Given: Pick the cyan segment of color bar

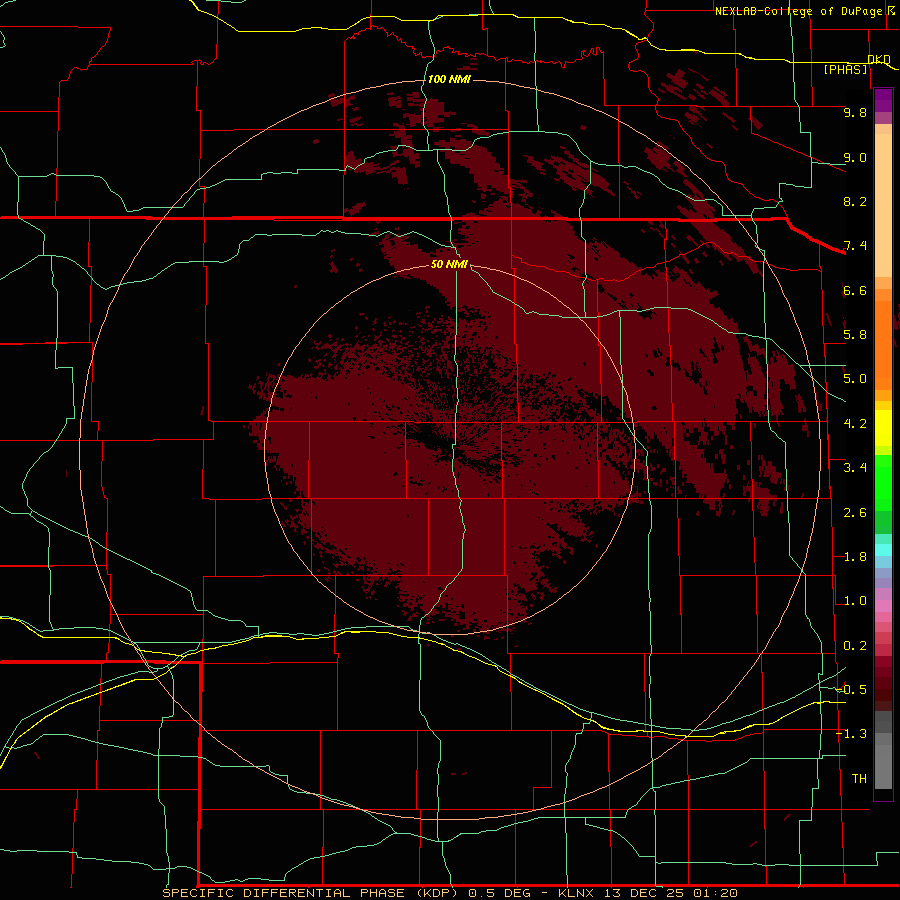Looking at the screenshot, I should (883, 550).
